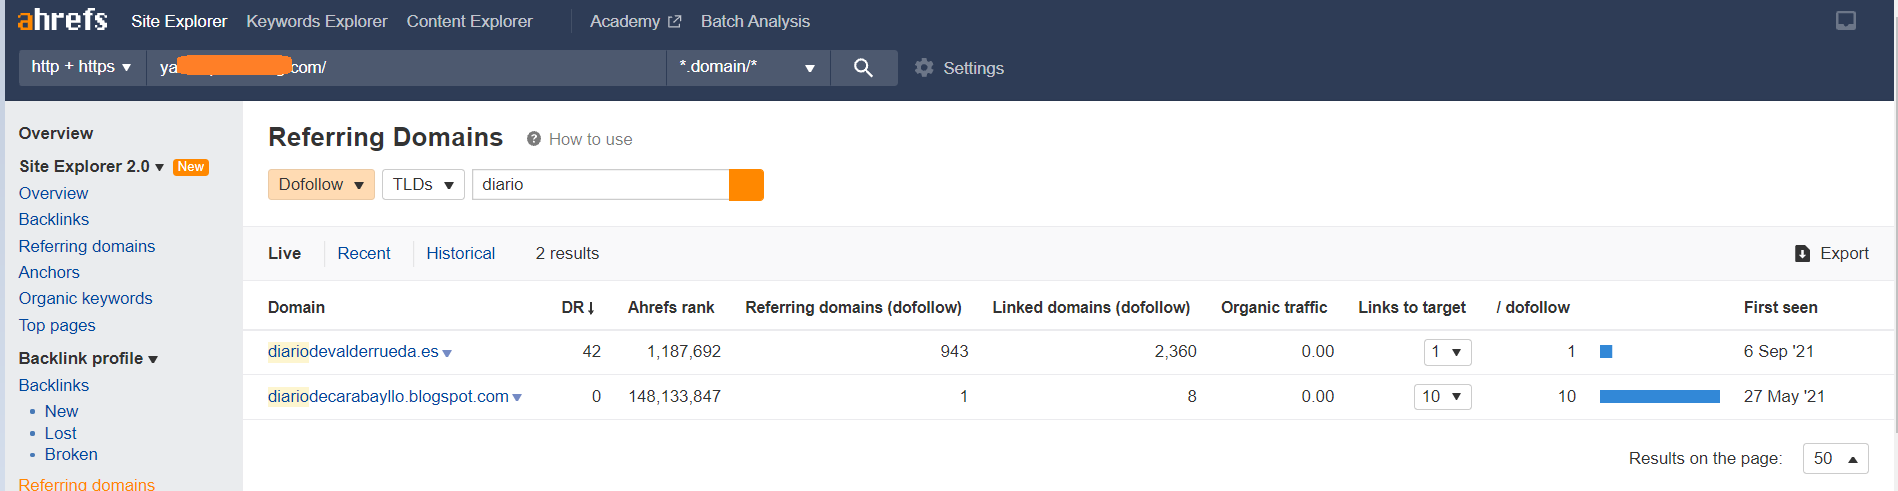Screen dimensions: 1898x491
Task: Open the *.domain/* mode dropdown
Action: tap(748, 67)
